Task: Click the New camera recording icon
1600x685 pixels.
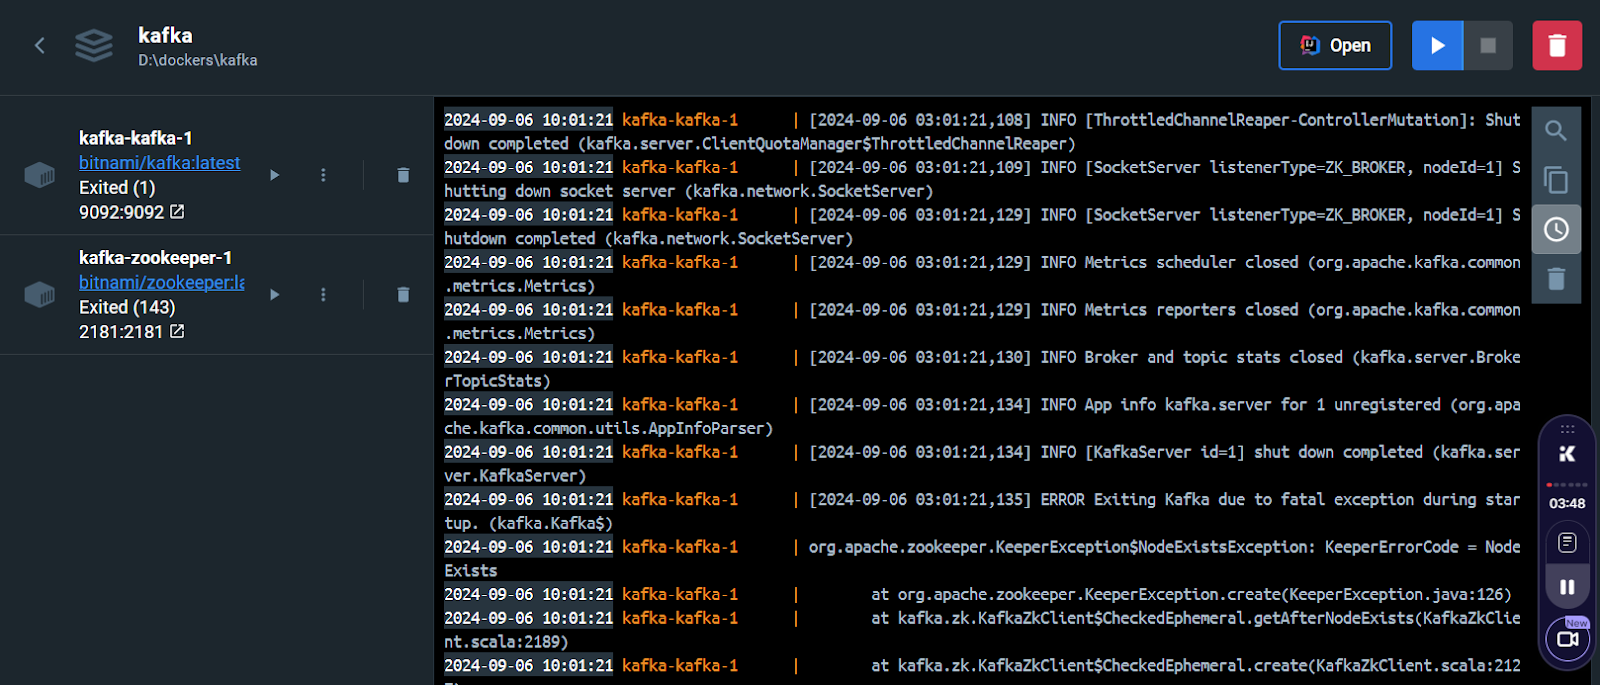Action: point(1567,638)
